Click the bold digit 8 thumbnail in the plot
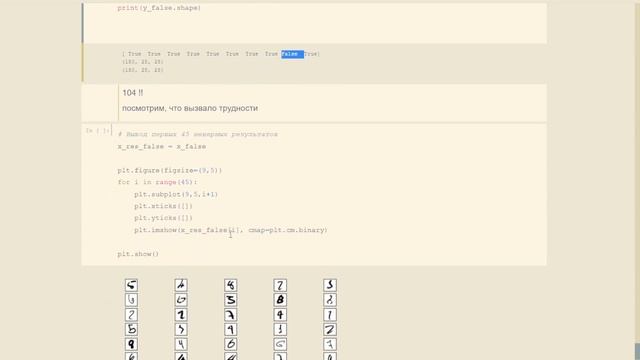Screen dimensions: 640x360 pos(280,300)
